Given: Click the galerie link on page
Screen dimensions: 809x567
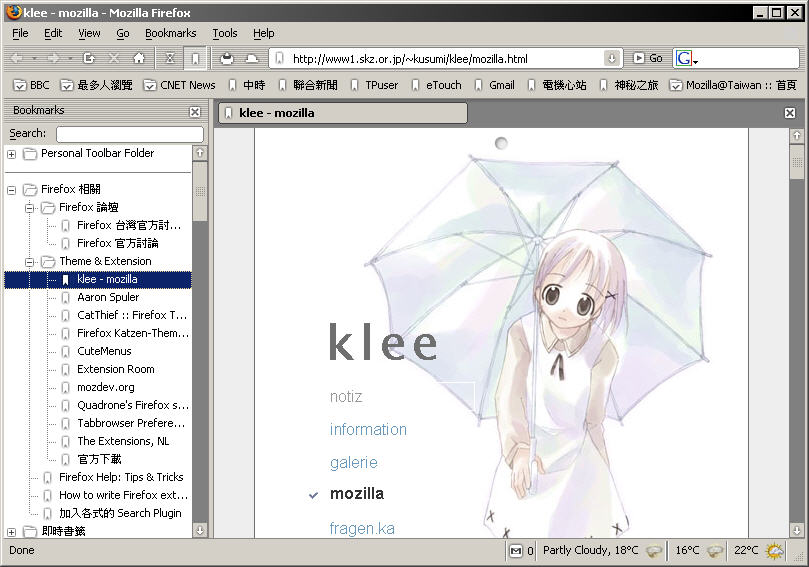Looking at the screenshot, I should tap(353, 462).
